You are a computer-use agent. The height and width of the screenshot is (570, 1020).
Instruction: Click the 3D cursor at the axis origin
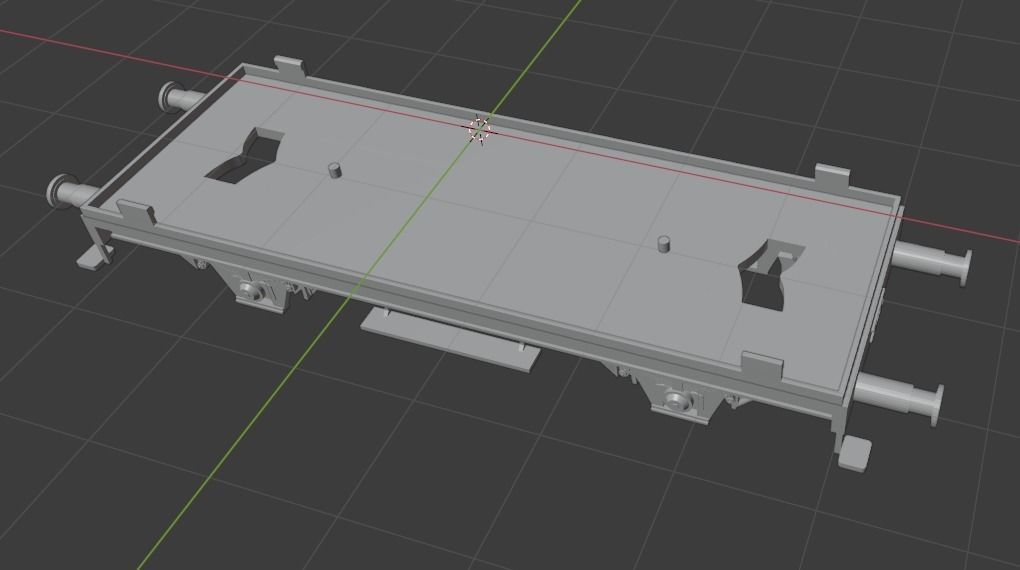(x=480, y=129)
